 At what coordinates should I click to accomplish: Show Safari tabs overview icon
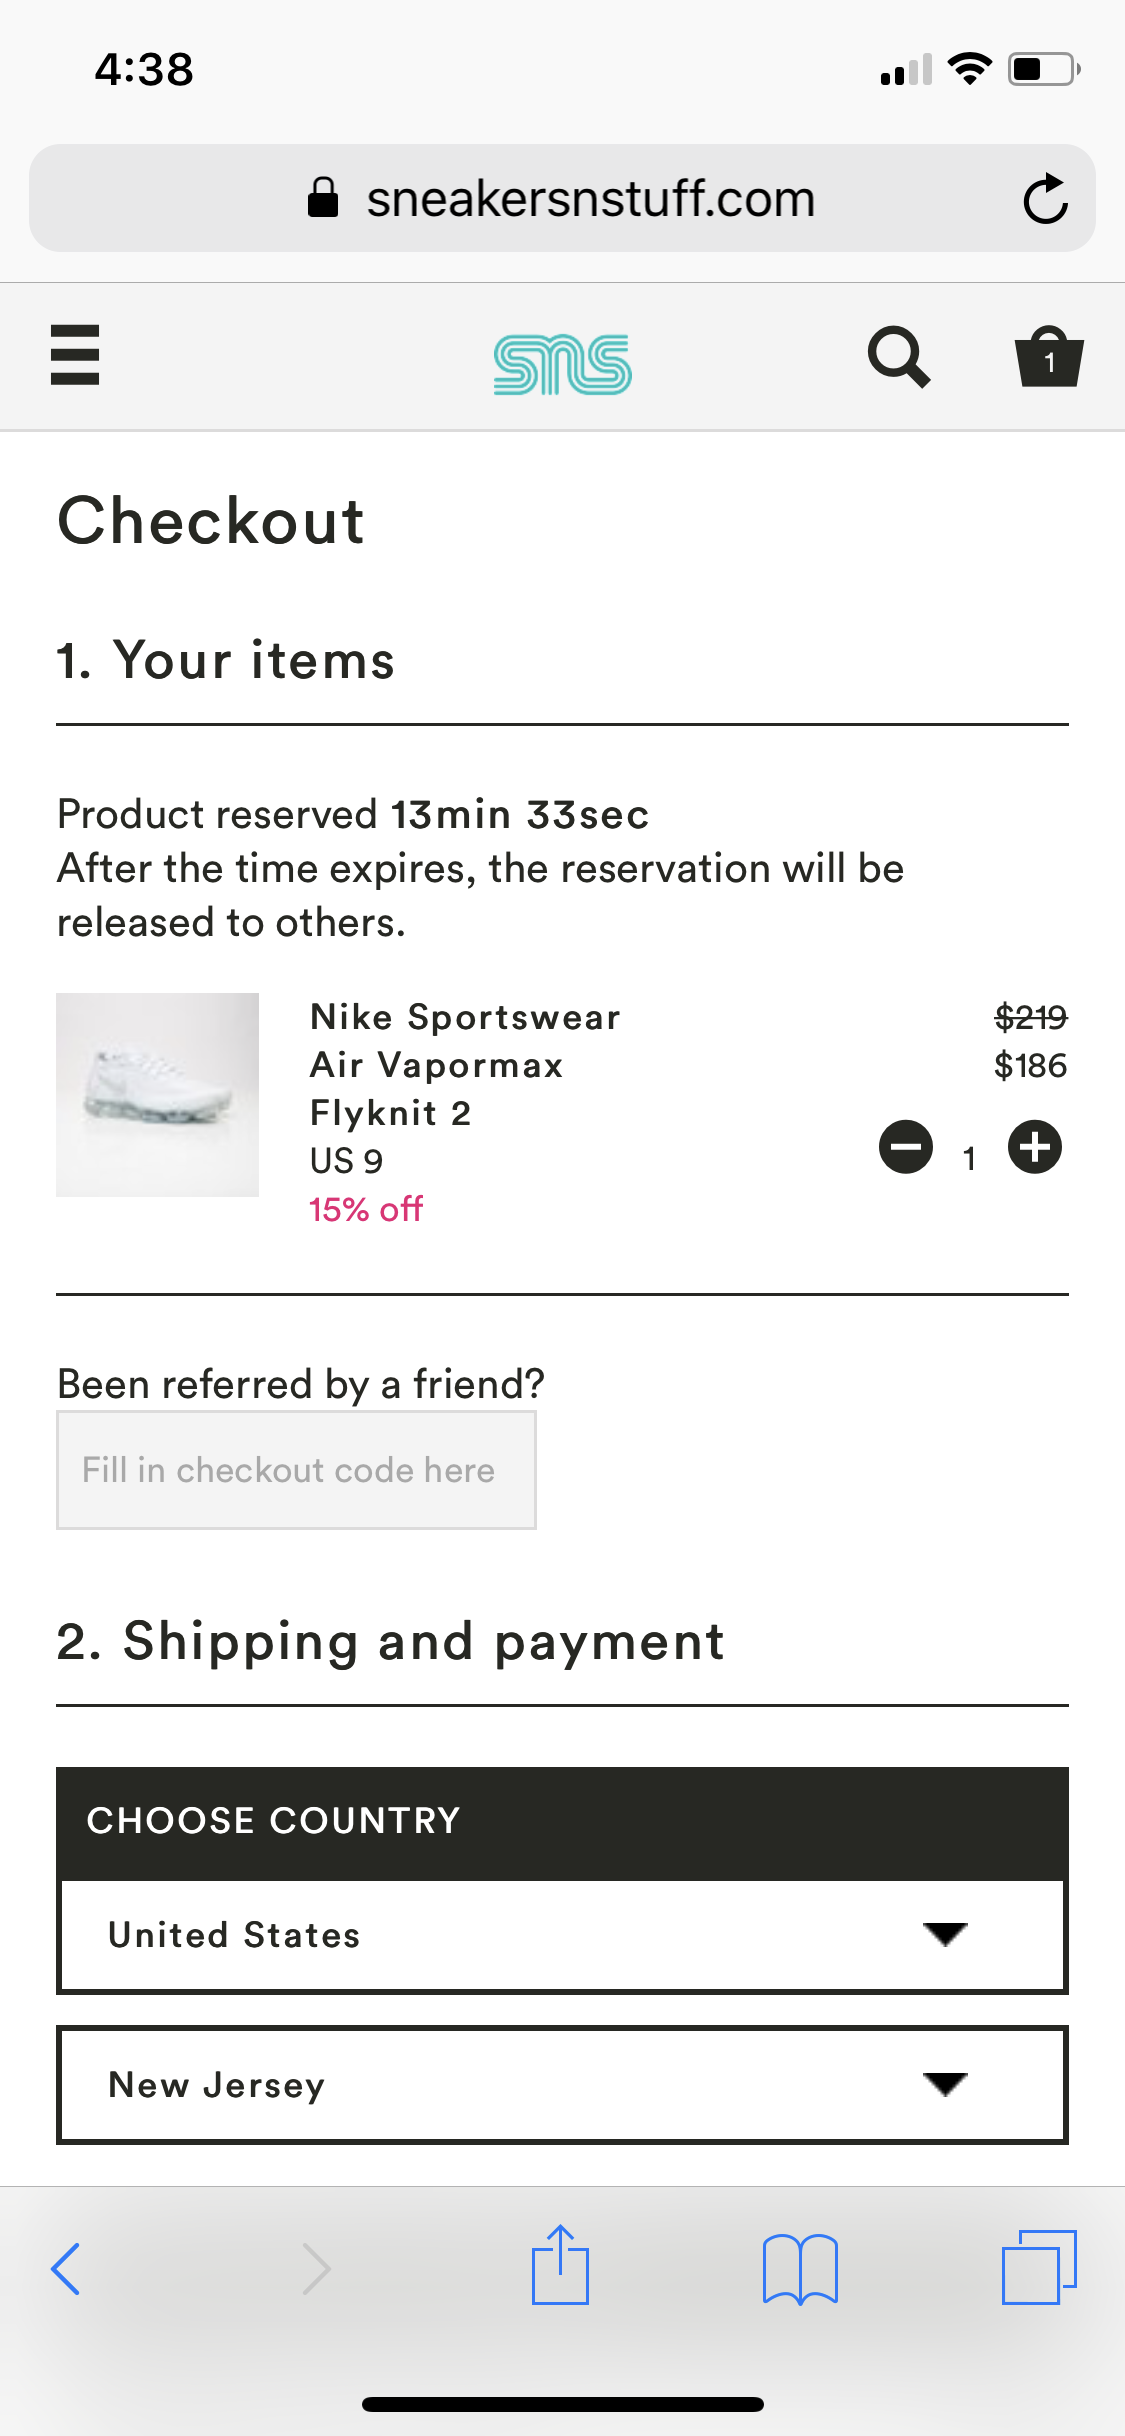tap(1039, 2268)
